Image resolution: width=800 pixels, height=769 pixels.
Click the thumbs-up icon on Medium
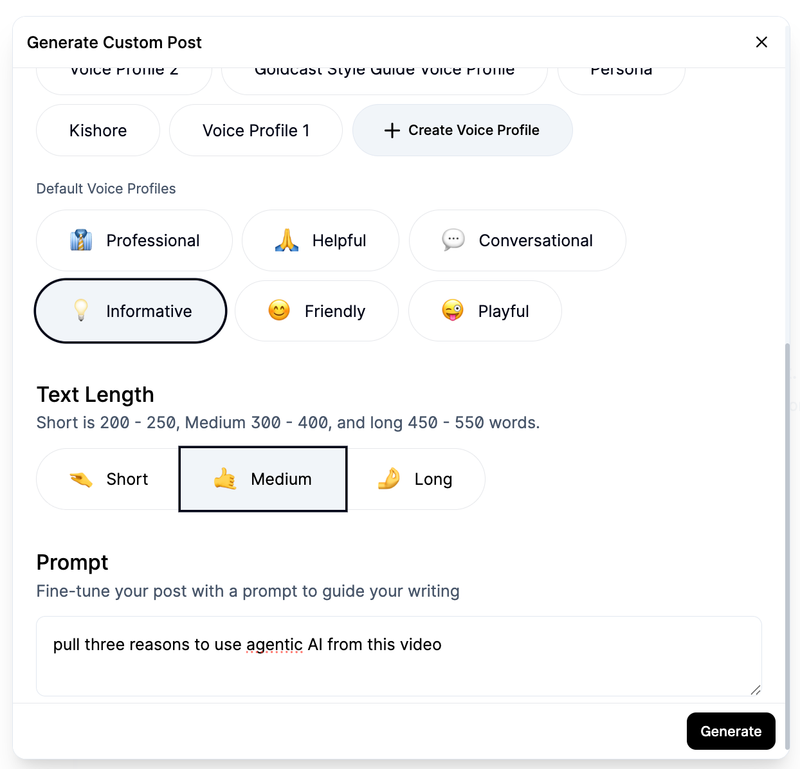[x=226, y=478]
